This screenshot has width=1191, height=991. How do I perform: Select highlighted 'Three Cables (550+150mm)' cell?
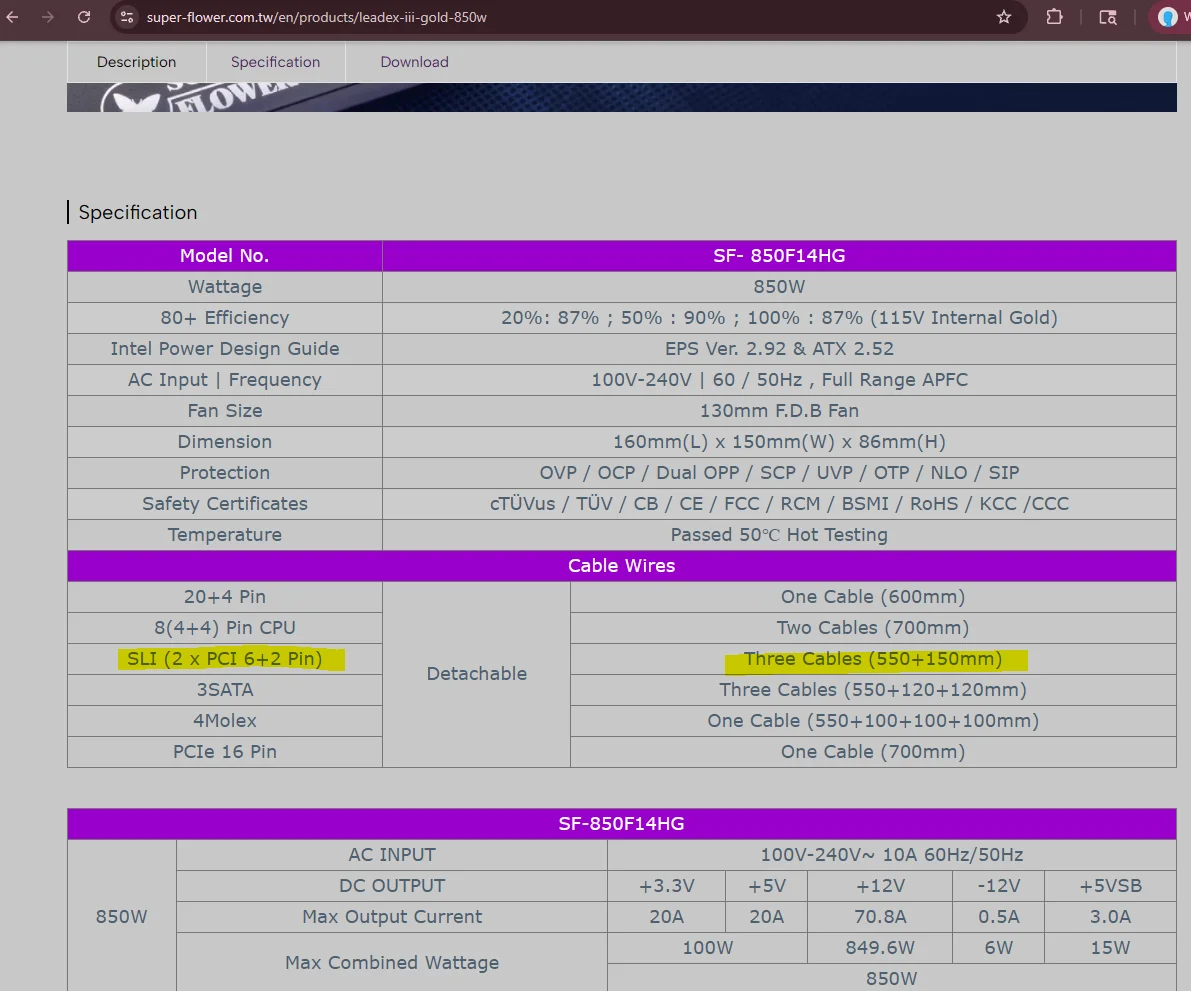click(874, 659)
